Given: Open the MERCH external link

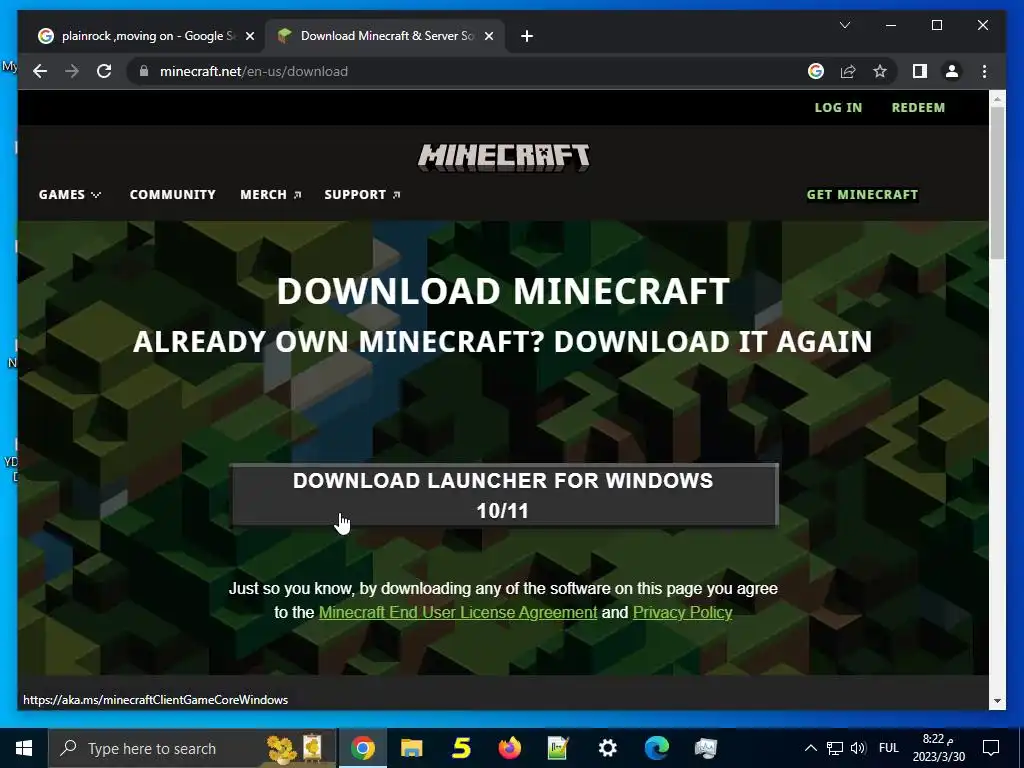Looking at the screenshot, I should point(270,195).
